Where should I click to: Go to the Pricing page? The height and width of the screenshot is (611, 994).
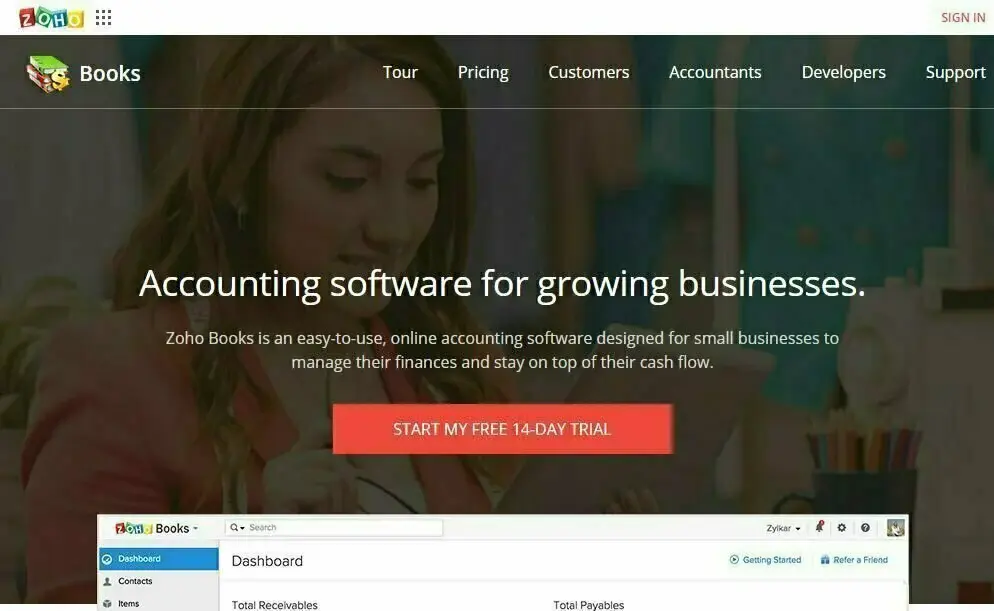point(483,72)
